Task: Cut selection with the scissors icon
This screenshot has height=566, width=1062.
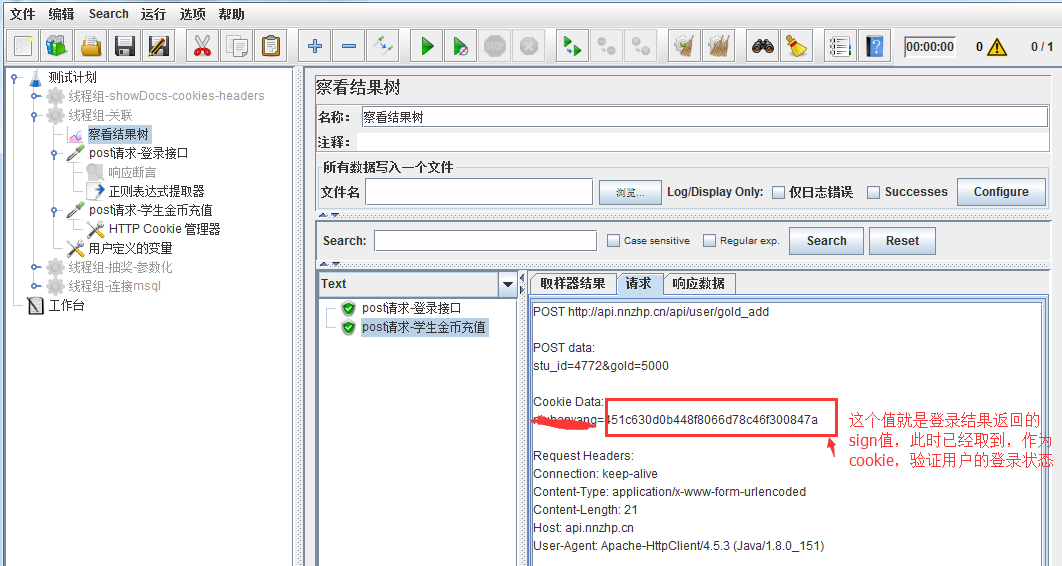Action: coord(202,46)
